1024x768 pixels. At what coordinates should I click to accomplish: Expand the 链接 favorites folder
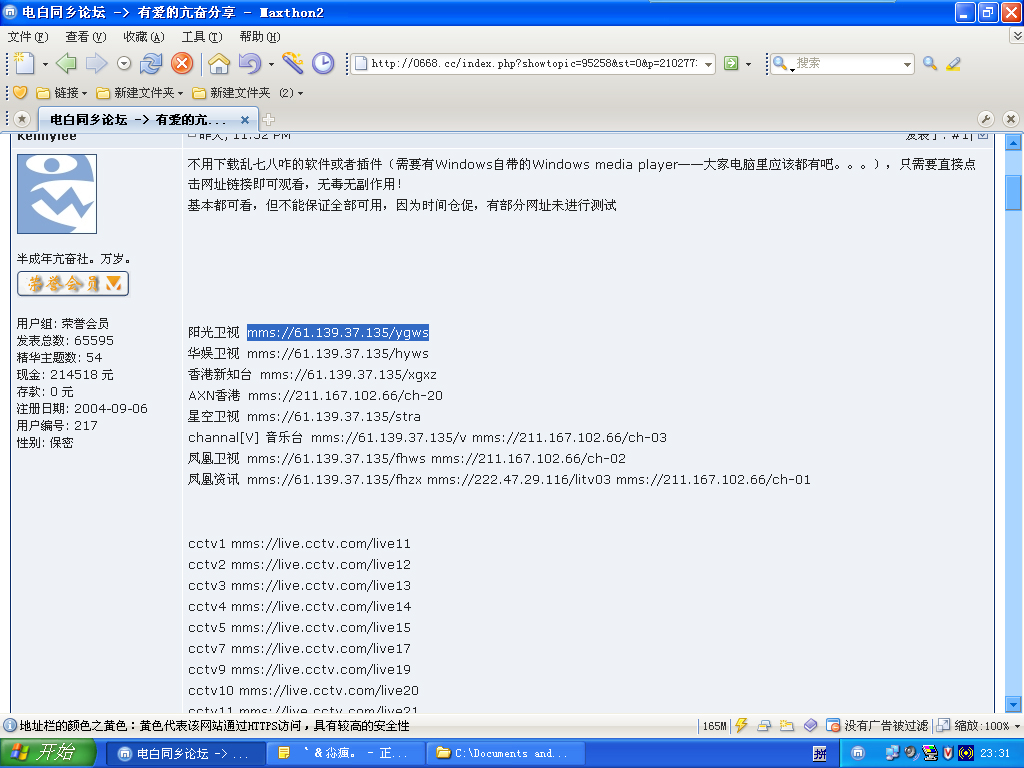[x=62, y=93]
